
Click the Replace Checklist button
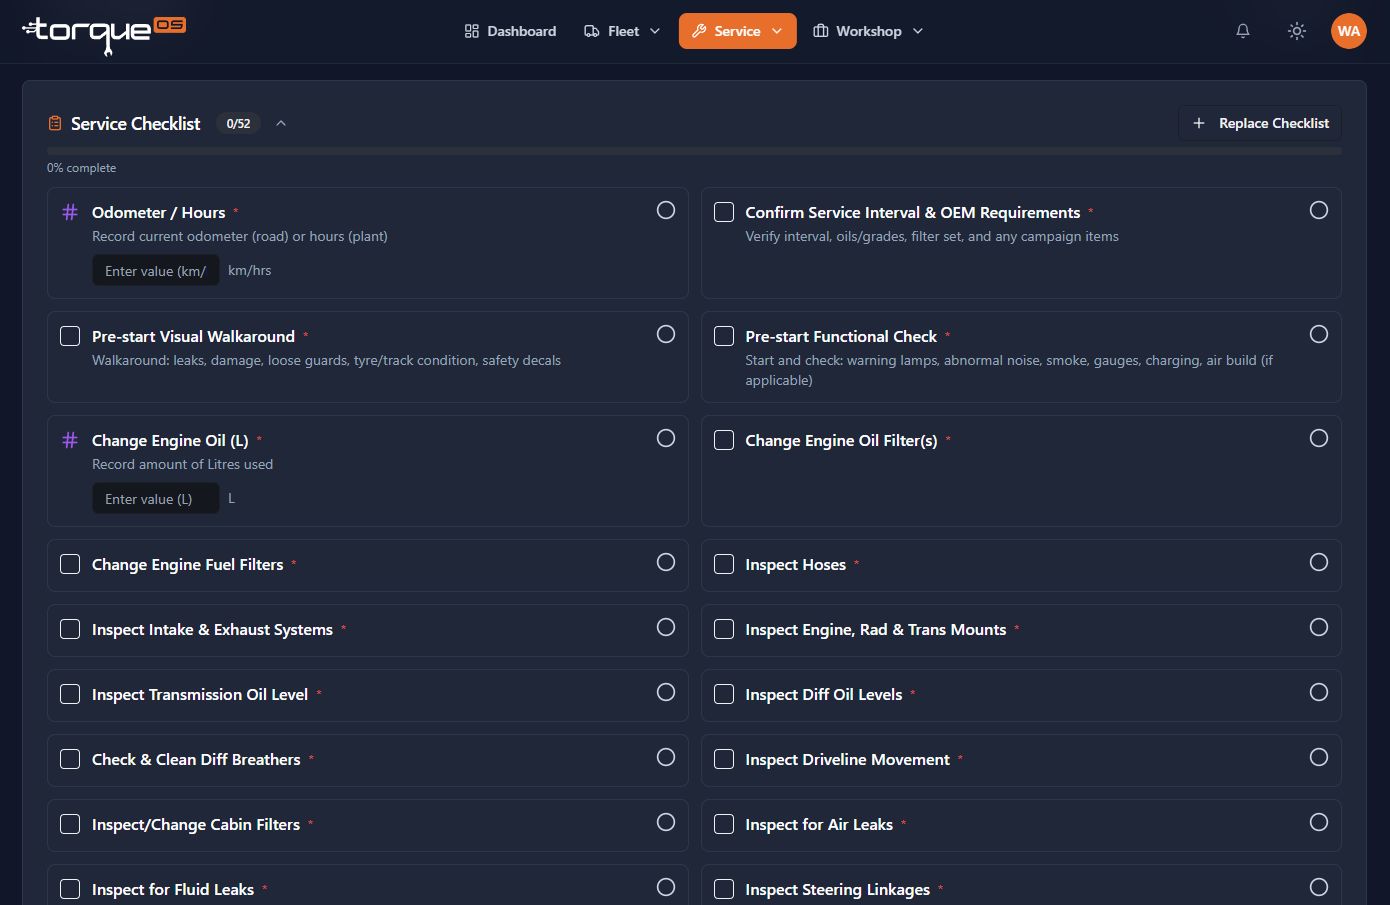pyautogui.click(x=1260, y=124)
